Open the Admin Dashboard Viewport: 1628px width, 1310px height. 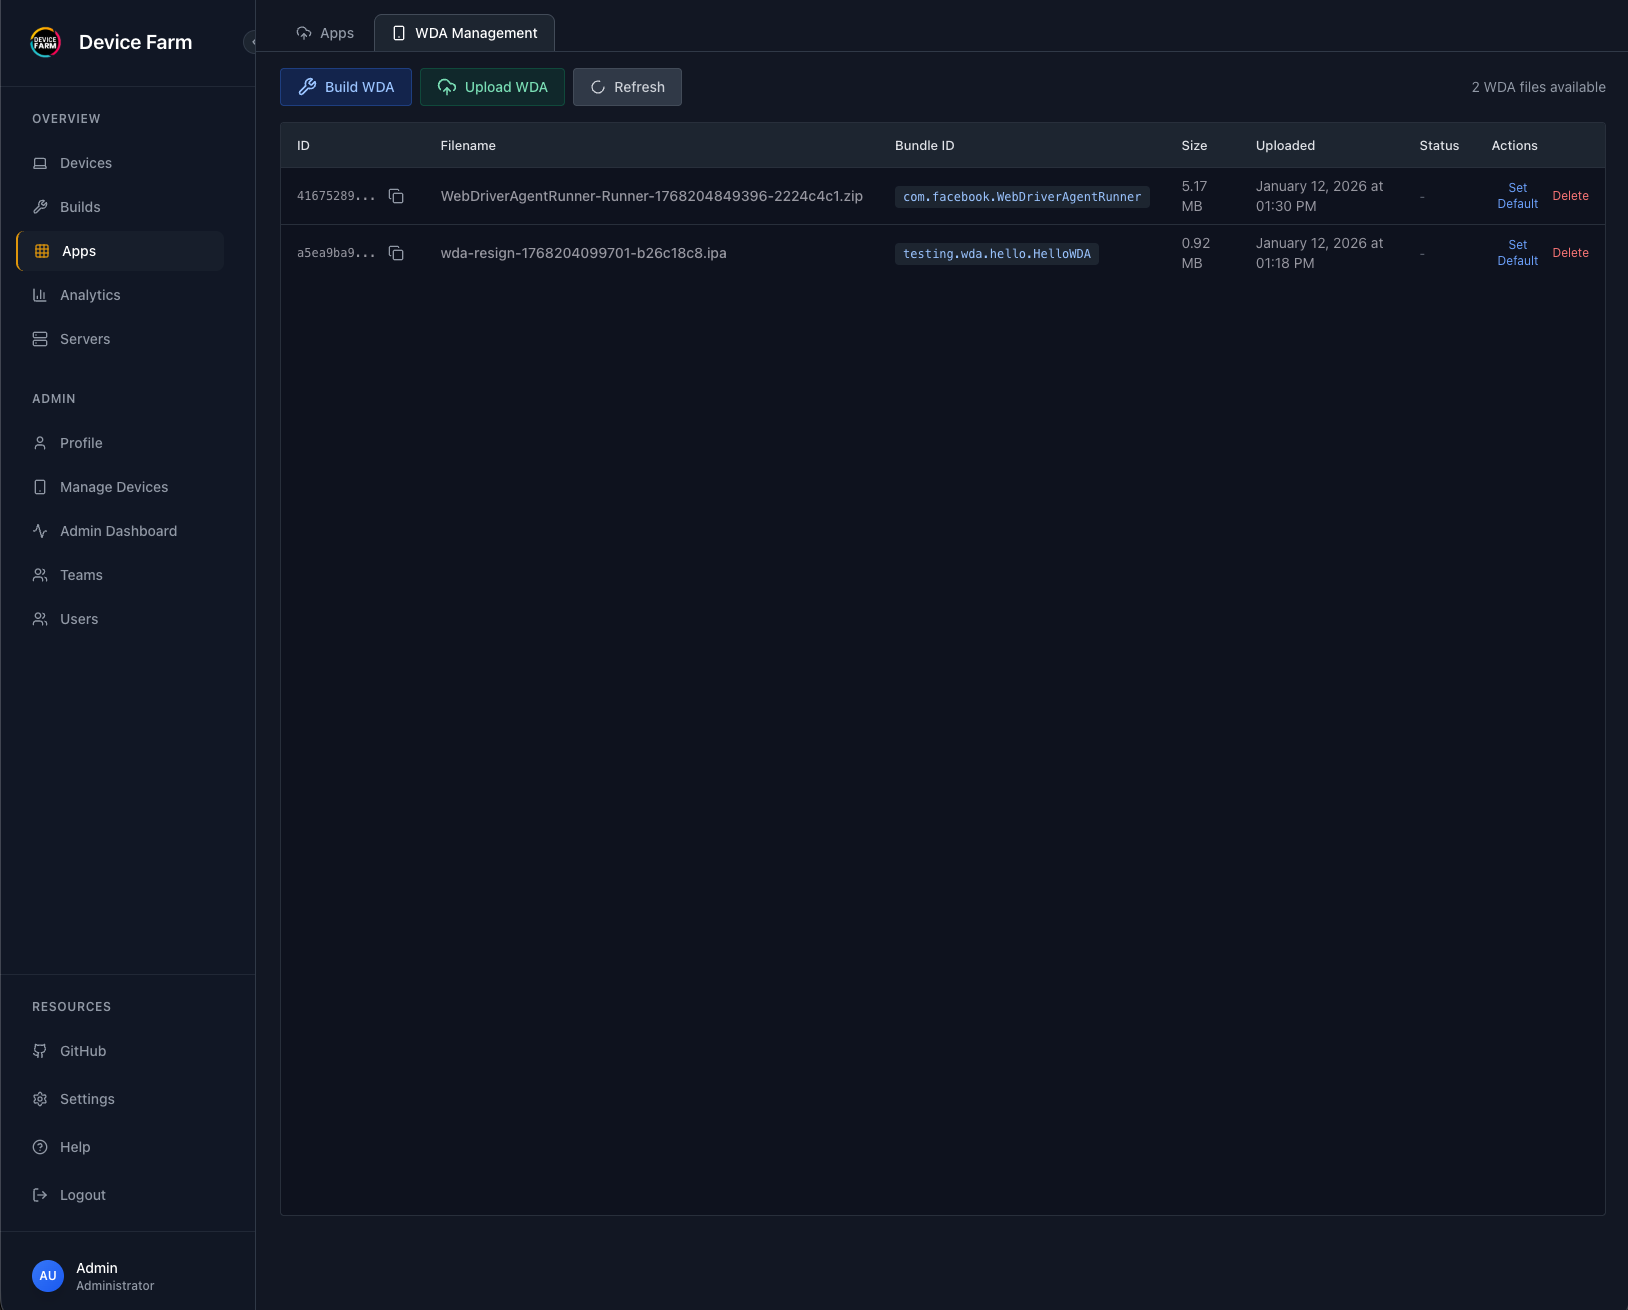120,531
